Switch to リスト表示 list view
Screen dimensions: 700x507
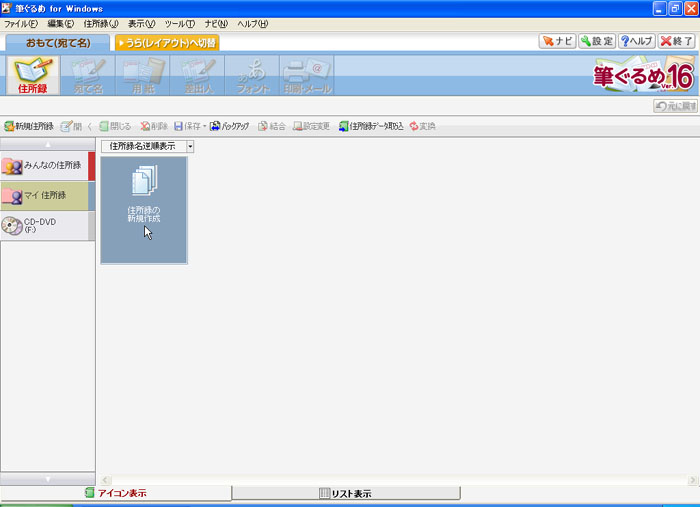pos(345,493)
